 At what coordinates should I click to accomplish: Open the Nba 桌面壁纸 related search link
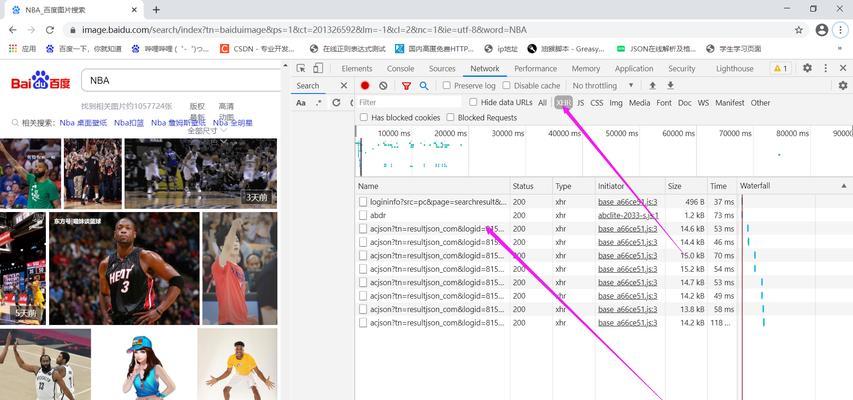[83, 123]
